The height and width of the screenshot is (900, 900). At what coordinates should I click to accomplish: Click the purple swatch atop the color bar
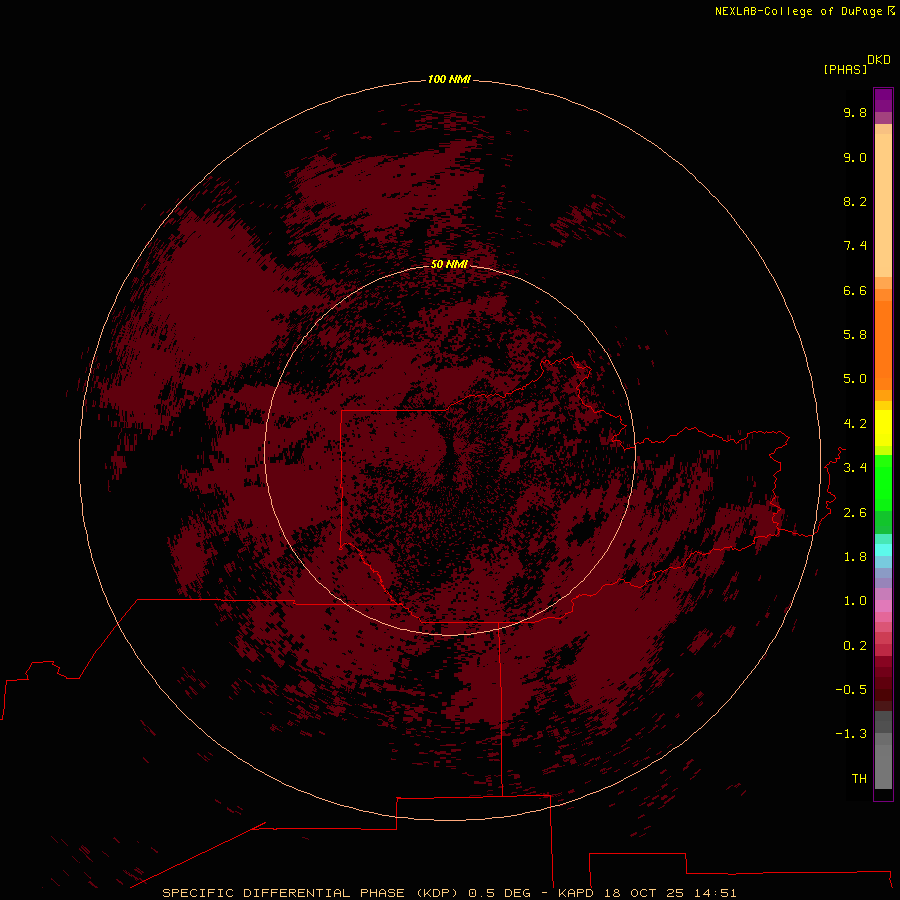883,100
